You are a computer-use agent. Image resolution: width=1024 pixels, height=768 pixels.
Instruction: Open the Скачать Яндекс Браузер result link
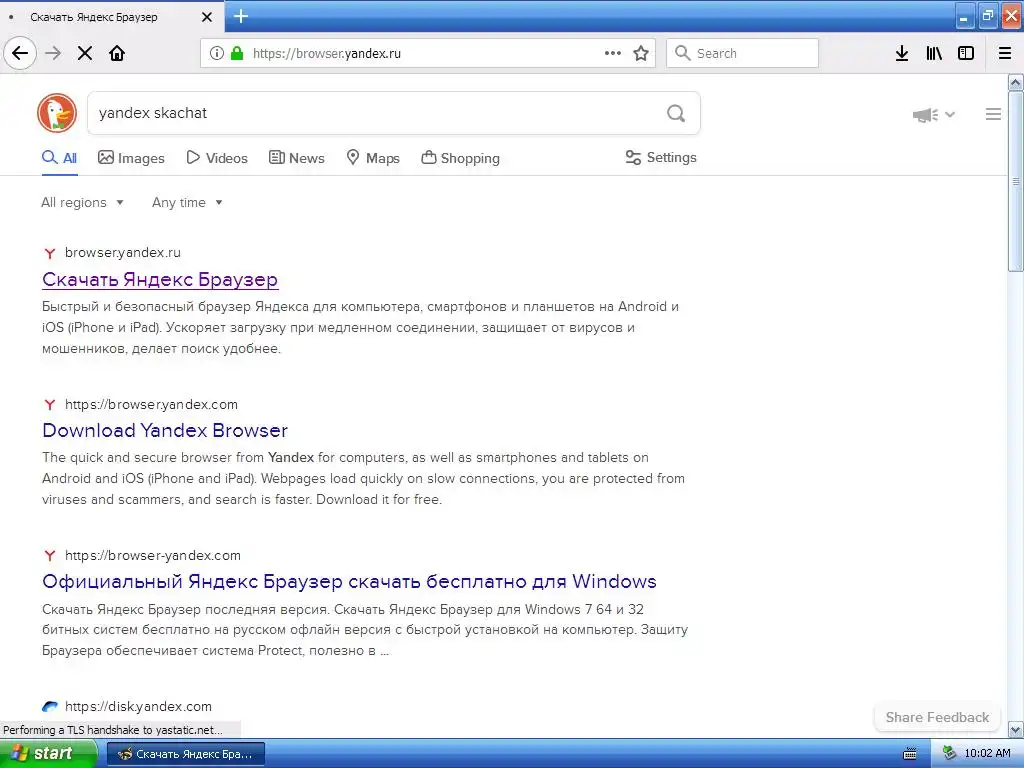[x=160, y=280]
